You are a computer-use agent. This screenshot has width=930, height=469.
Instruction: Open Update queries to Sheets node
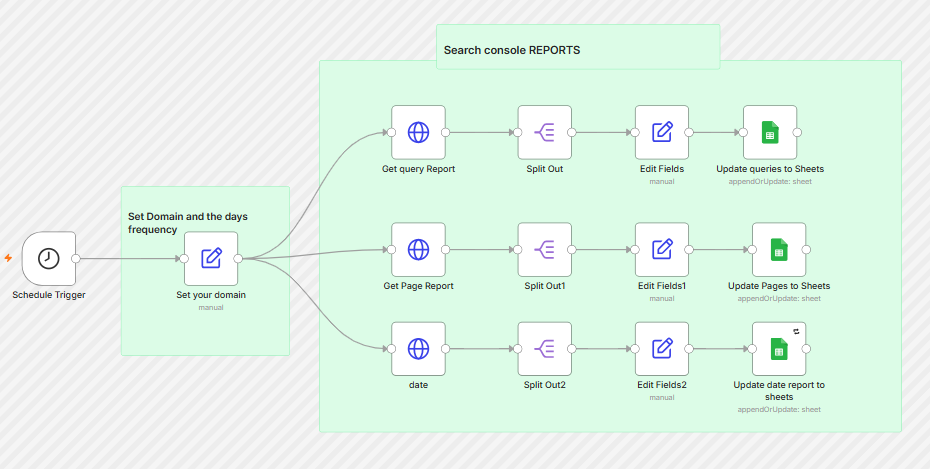(770, 132)
